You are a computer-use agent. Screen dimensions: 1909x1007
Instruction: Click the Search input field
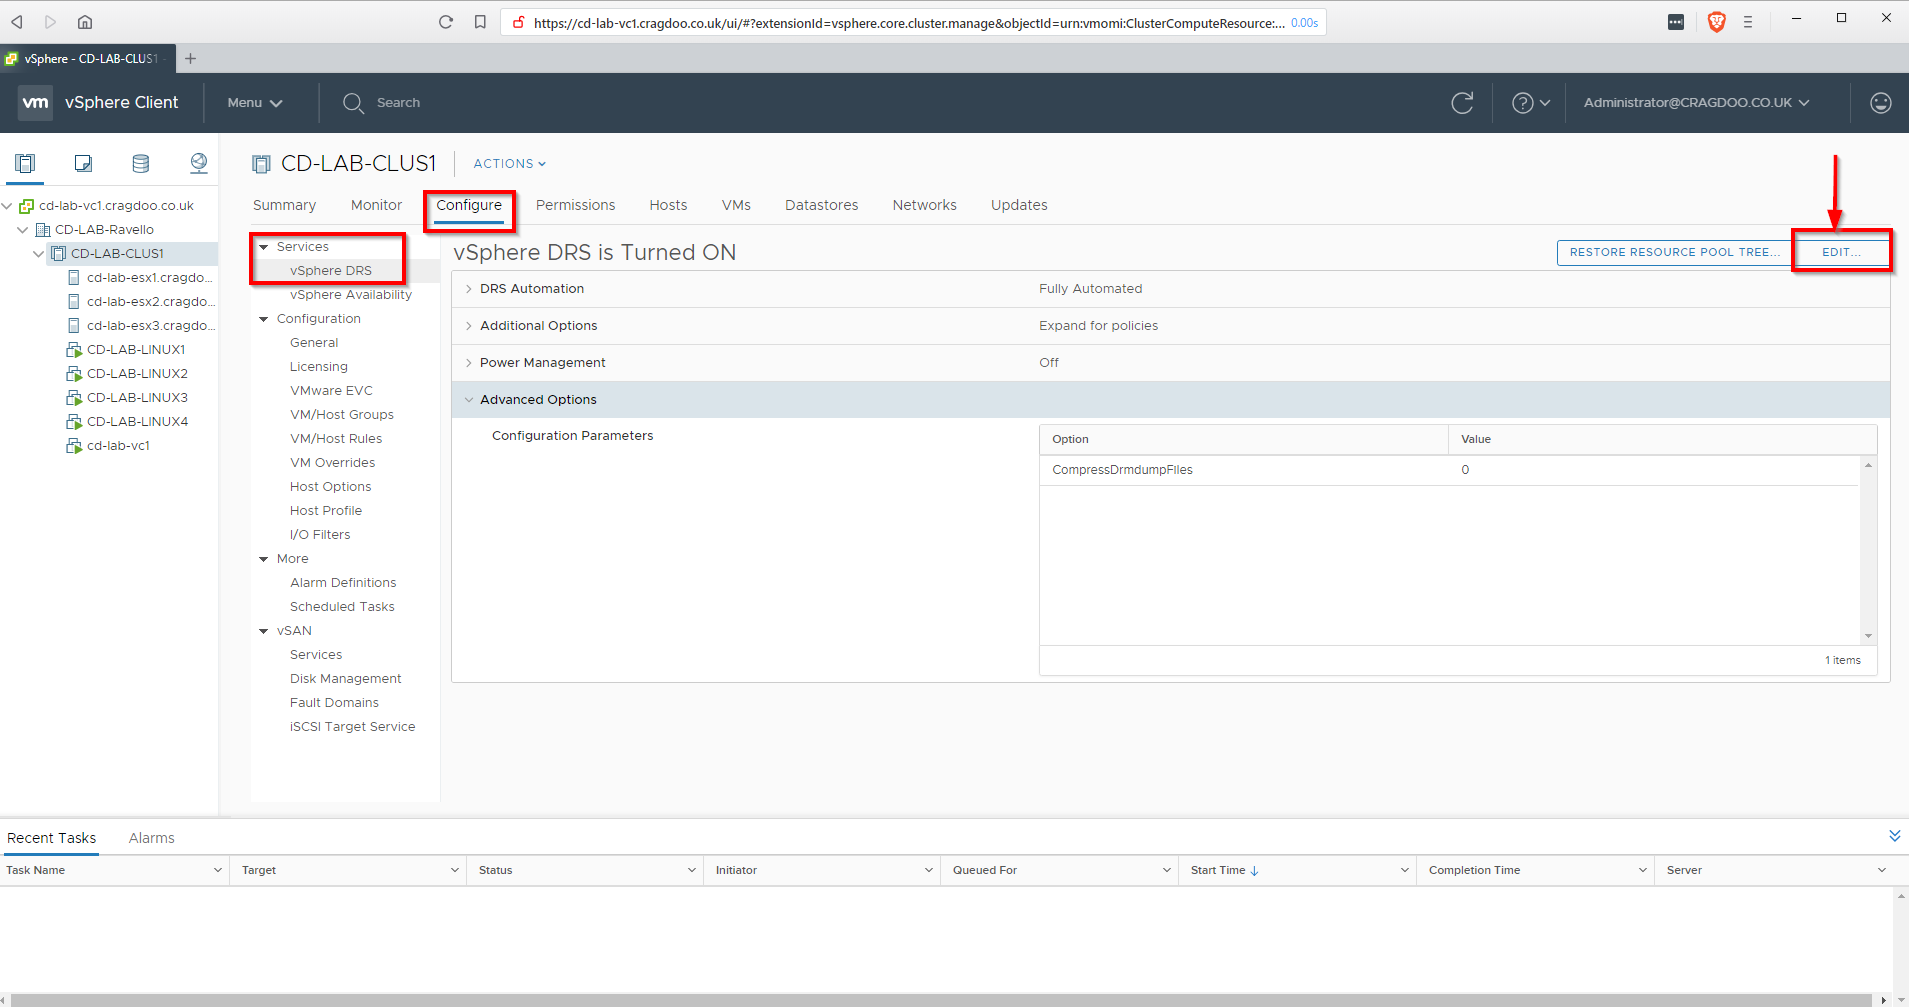tap(398, 102)
